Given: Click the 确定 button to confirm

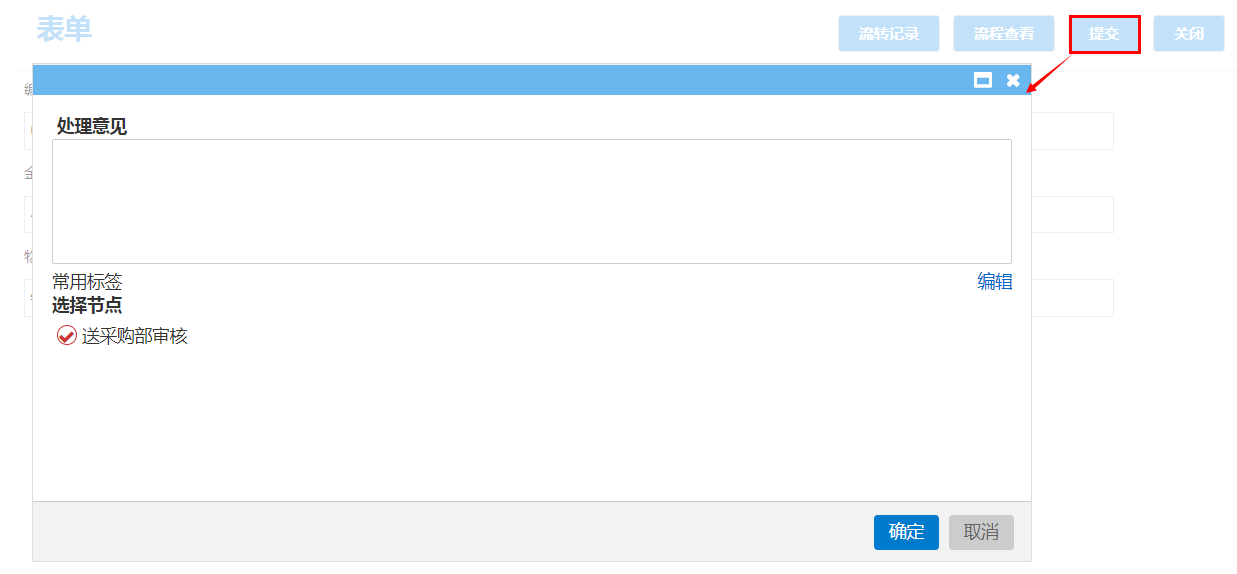Looking at the screenshot, I should pyautogui.click(x=906, y=532).
